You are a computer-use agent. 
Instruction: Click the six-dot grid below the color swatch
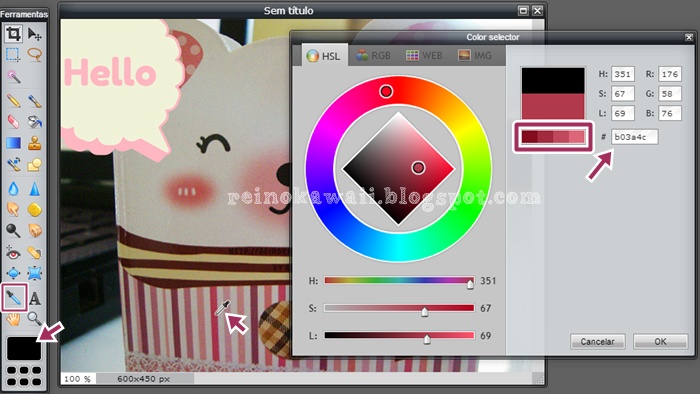click(x=24, y=376)
